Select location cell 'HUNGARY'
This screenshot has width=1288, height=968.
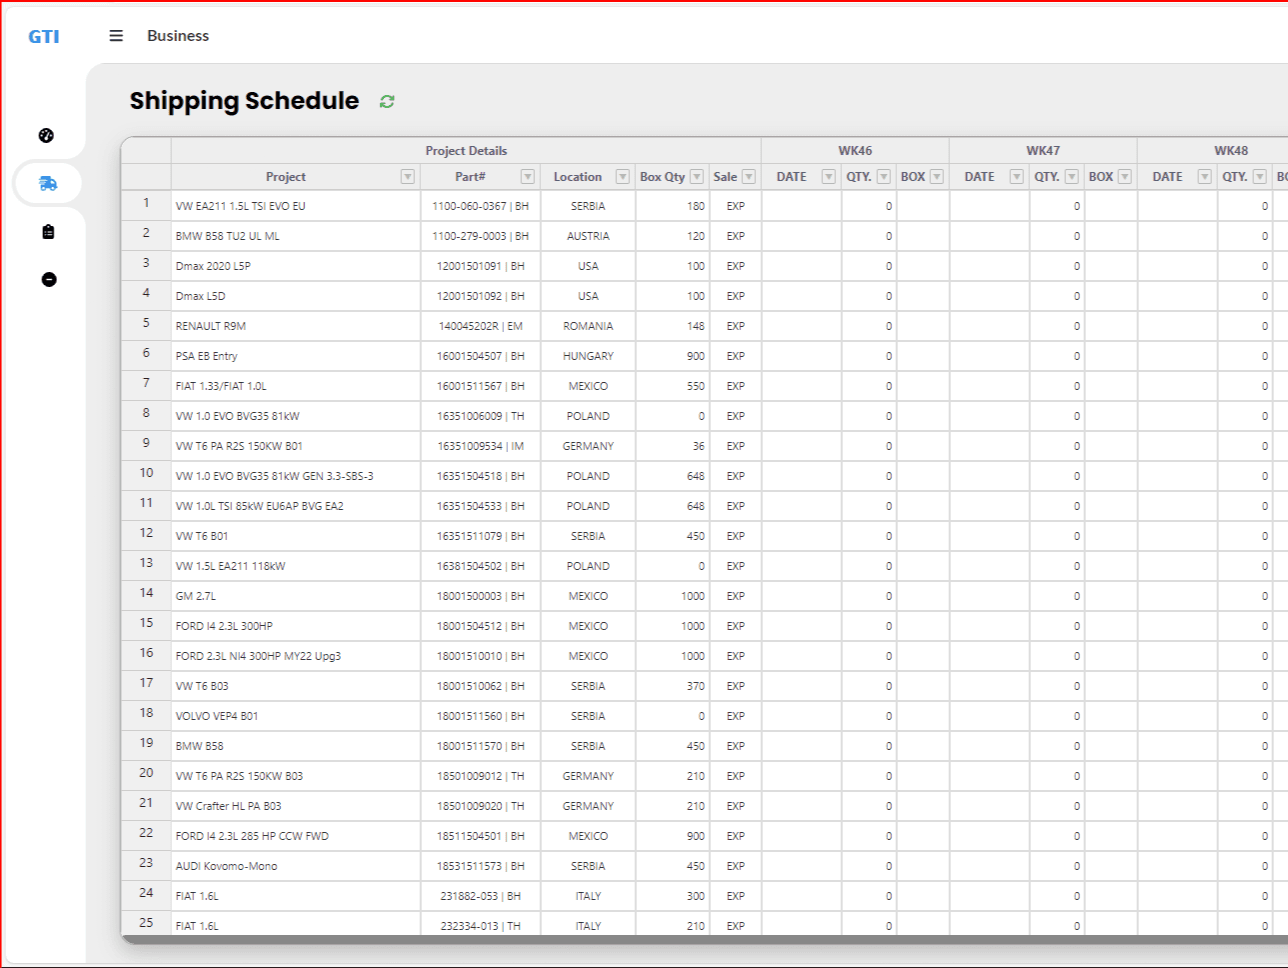click(588, 356)
